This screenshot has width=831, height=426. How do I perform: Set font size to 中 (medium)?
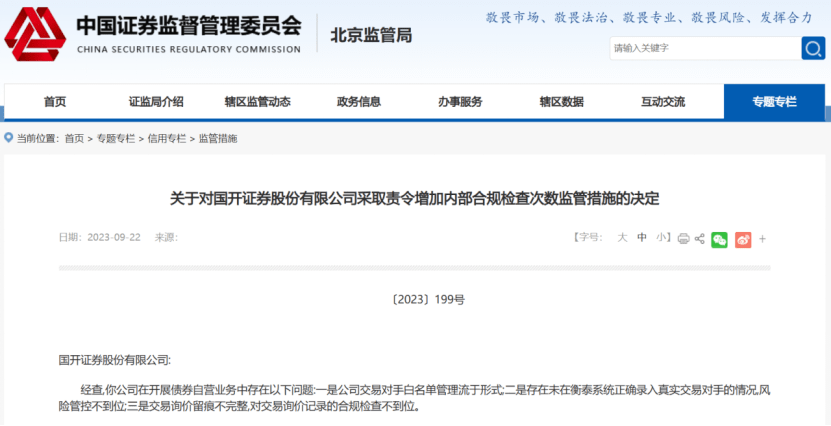point(642,238)
